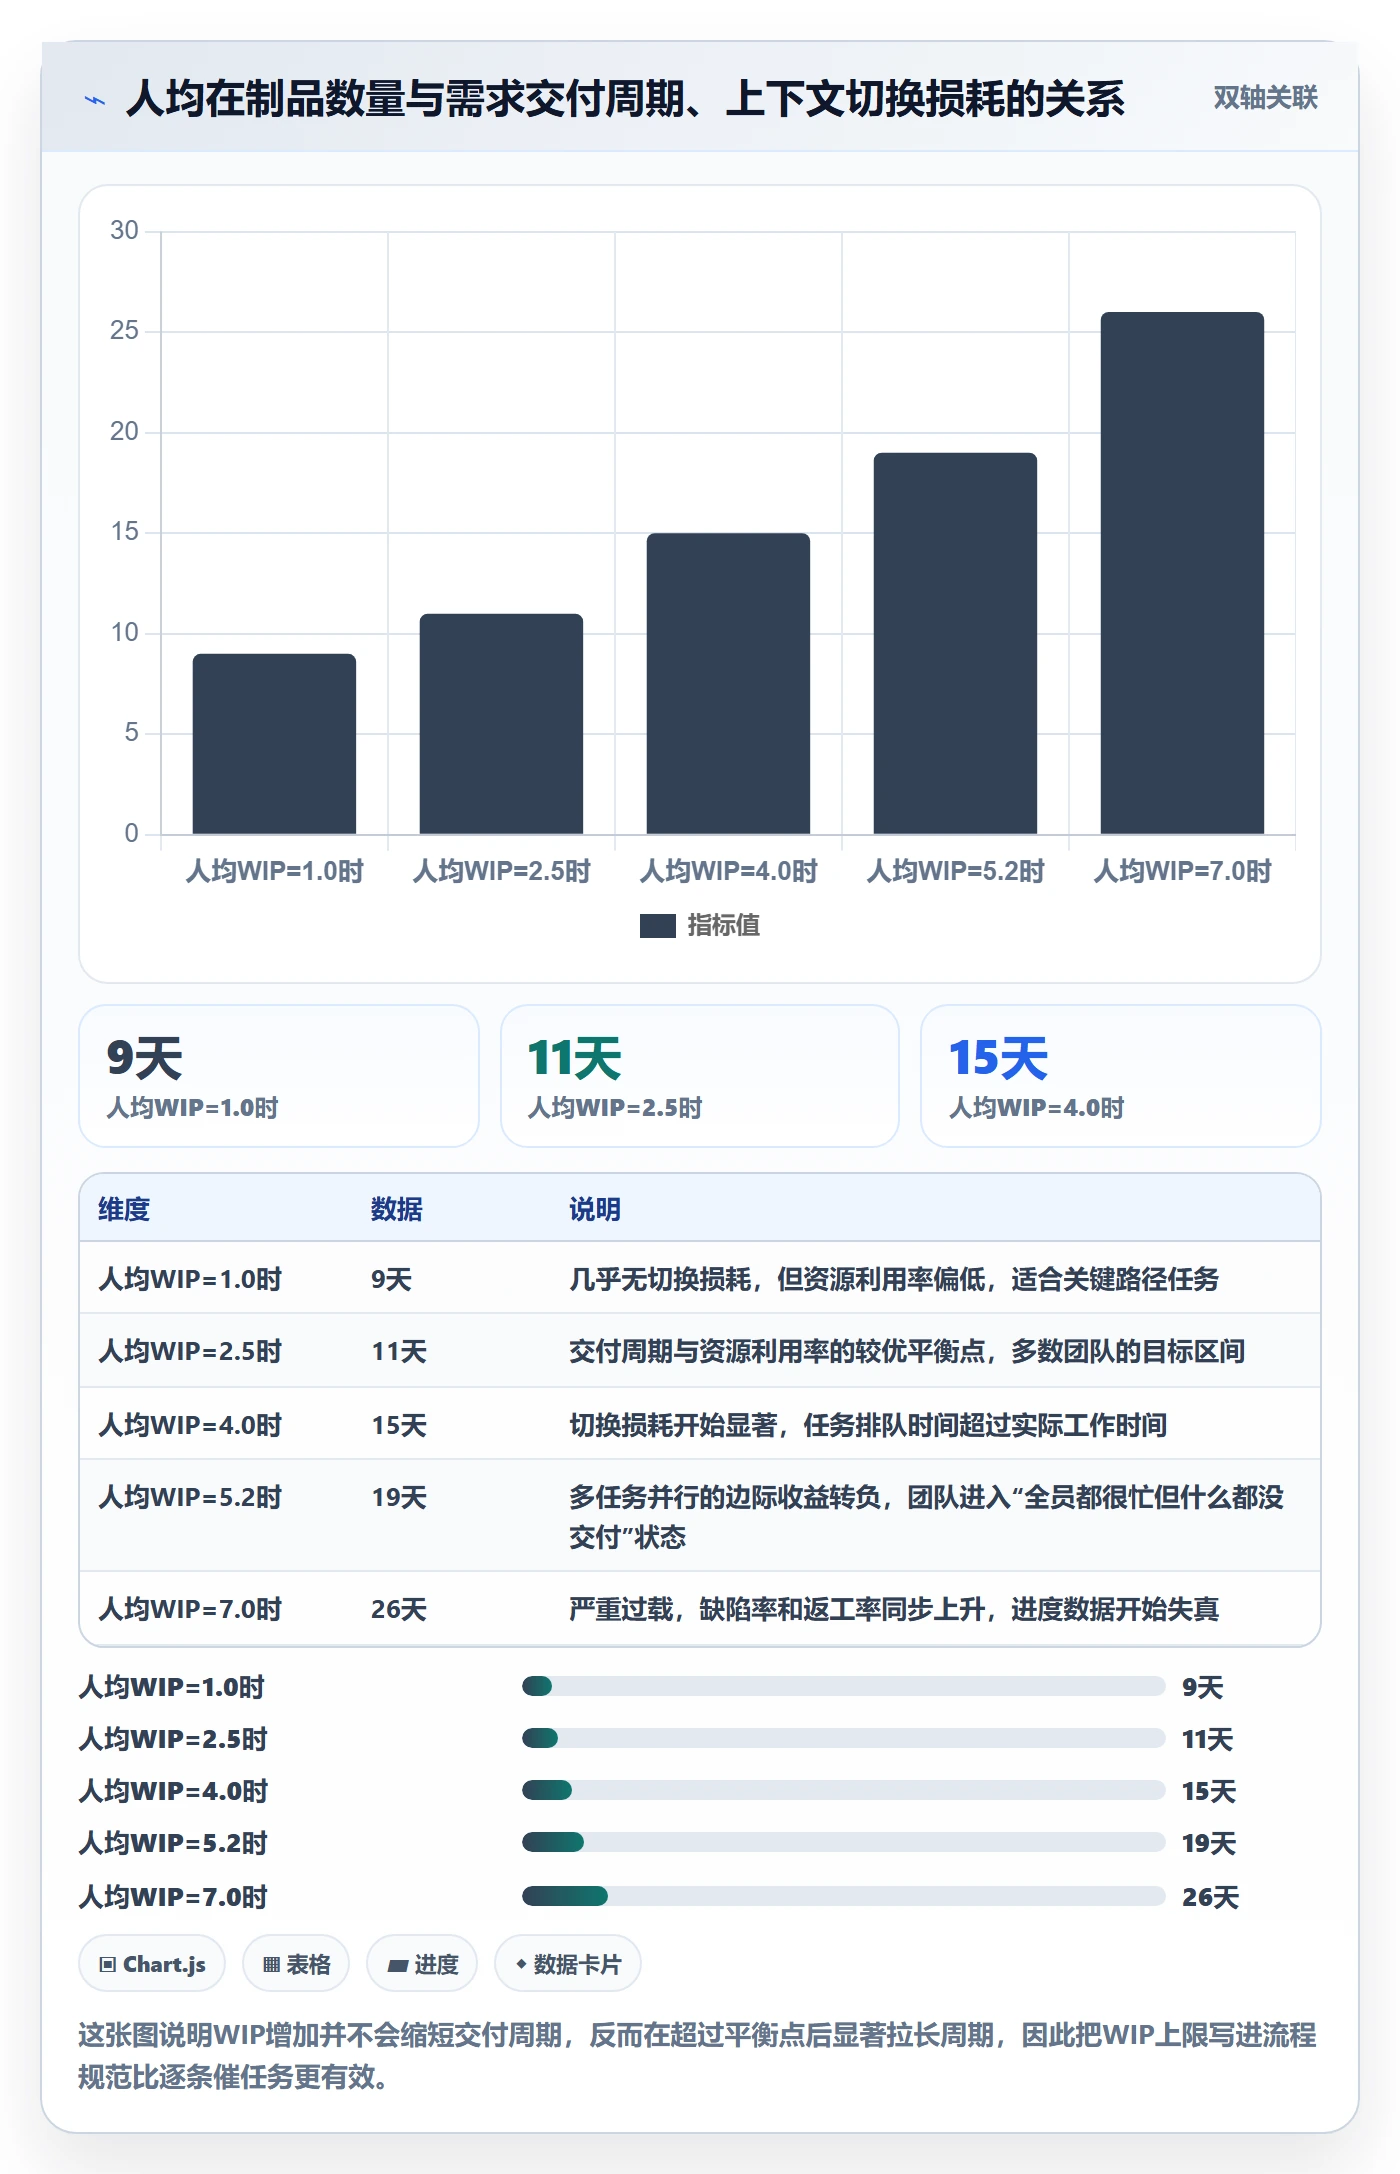Click the 维度 table column header
This screenshot has width=1400, height=2174.
tap(124, 1210)
